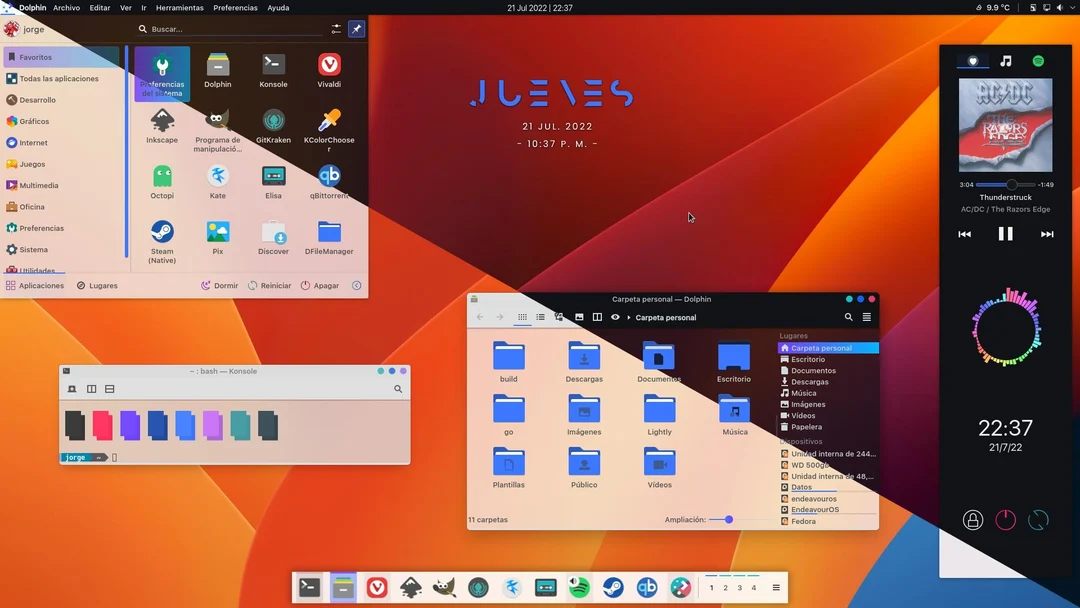Screen dimensions: 1080x608
Task: Select the Spotify icon in the music widget
Action: [x=1038, y=61]
